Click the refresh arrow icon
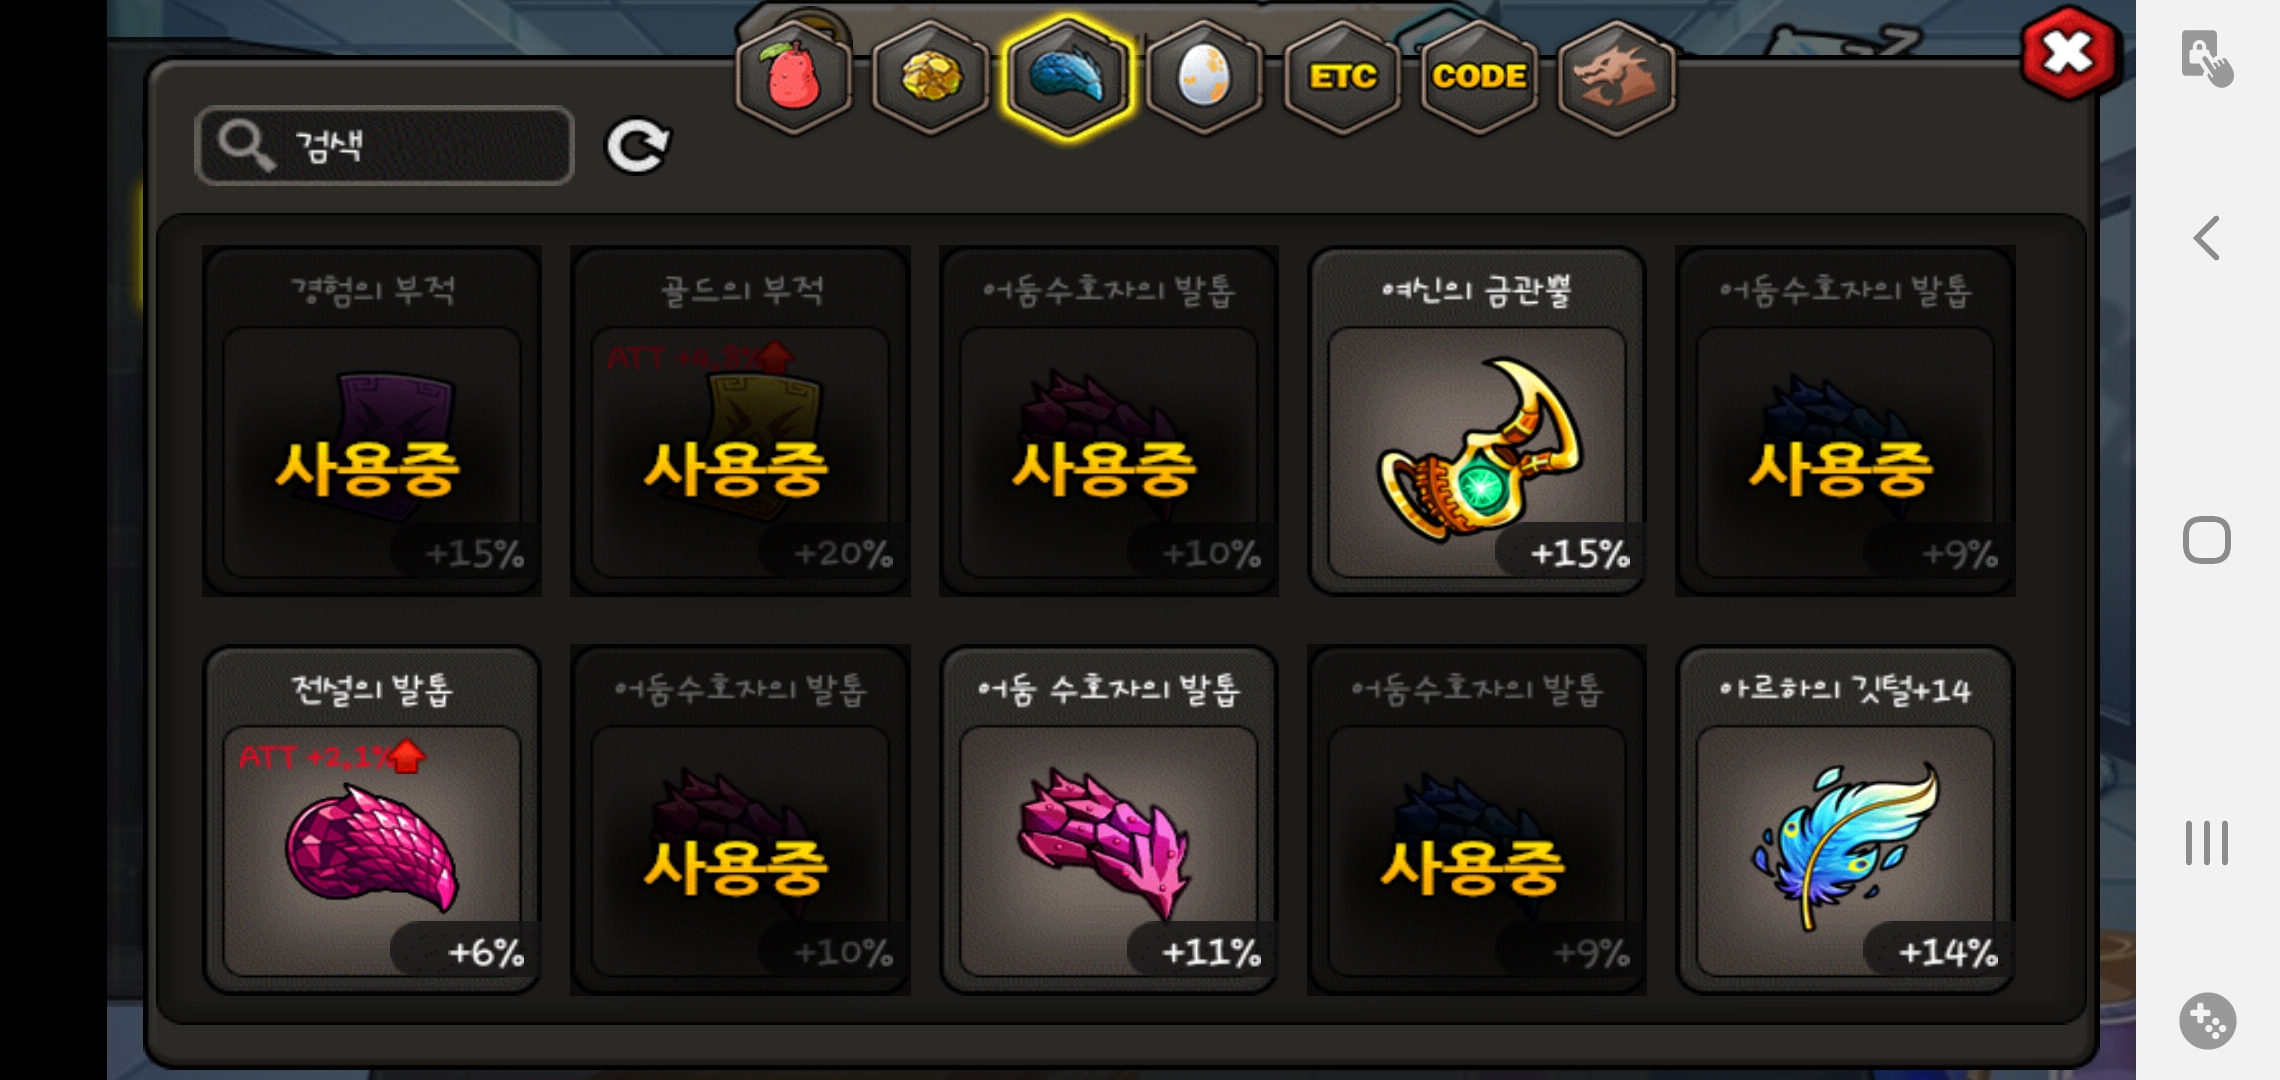 [x=638, y=147]
